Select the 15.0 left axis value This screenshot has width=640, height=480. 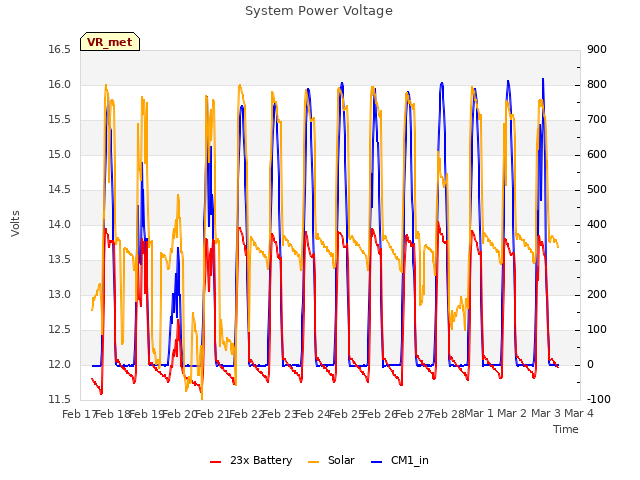60,155
